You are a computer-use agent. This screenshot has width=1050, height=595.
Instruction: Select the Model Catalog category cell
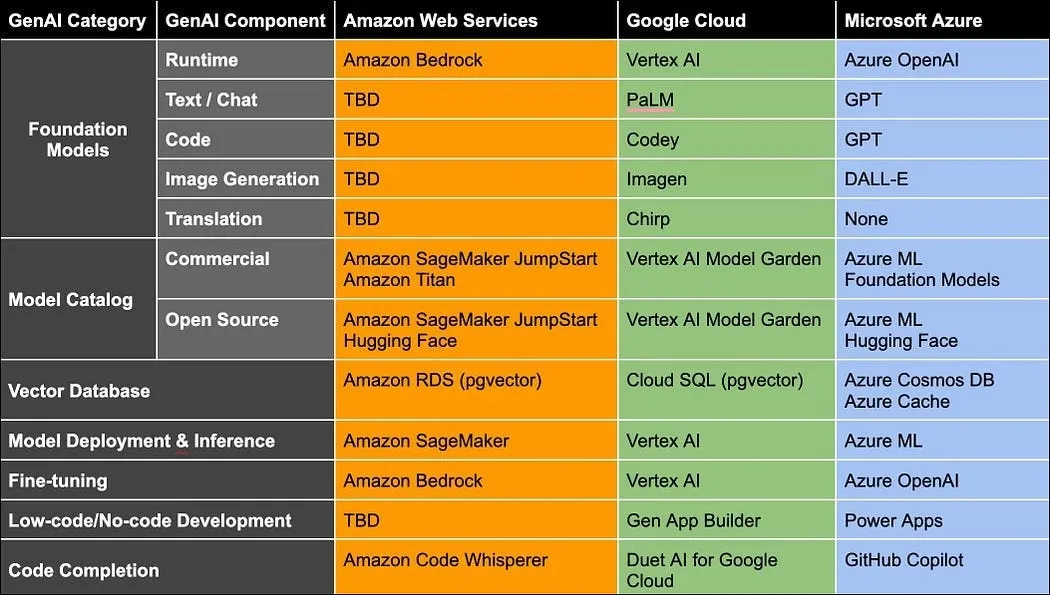pyautogui.click(x=78, y=299)
